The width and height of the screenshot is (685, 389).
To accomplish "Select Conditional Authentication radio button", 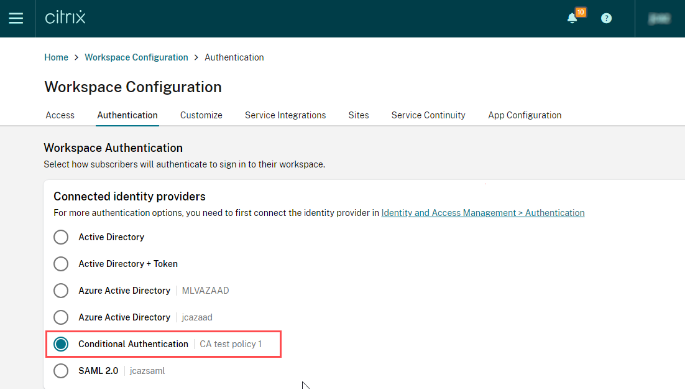I will point(61,344).
